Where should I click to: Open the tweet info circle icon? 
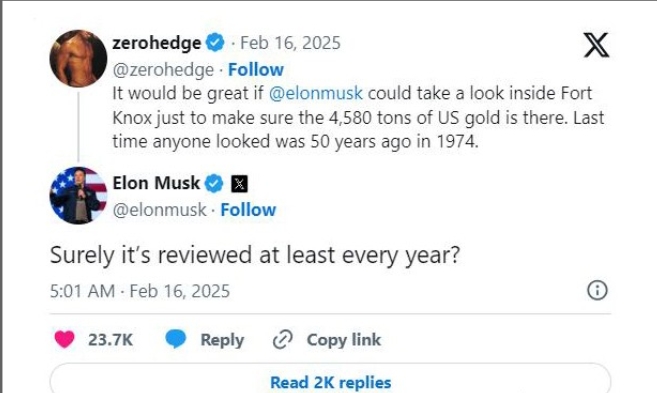597,290
